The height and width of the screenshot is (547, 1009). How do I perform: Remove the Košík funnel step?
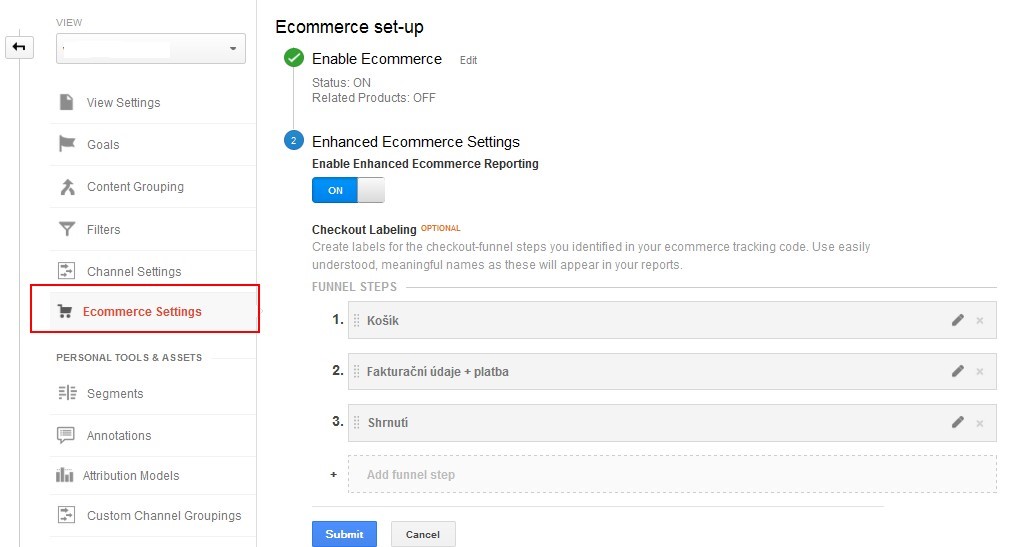[979, 320]
